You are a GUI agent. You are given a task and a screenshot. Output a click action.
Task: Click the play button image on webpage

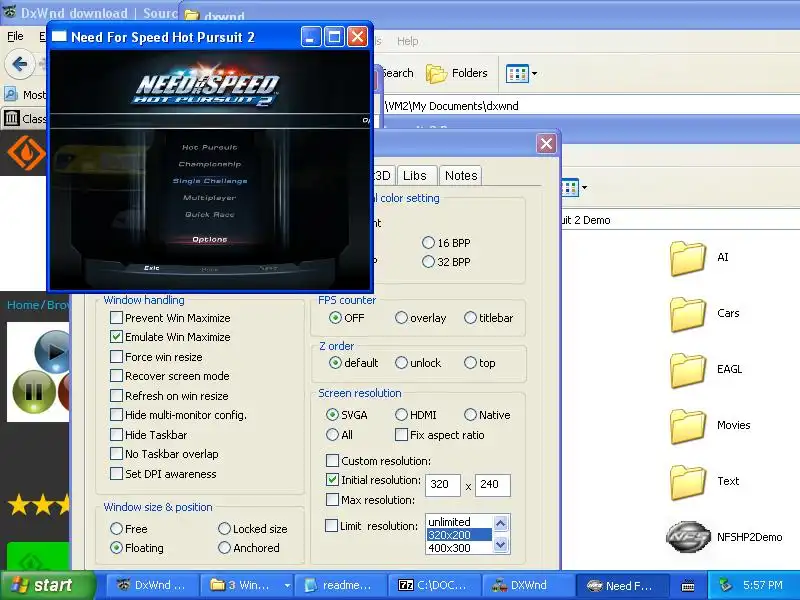point(53,351)
